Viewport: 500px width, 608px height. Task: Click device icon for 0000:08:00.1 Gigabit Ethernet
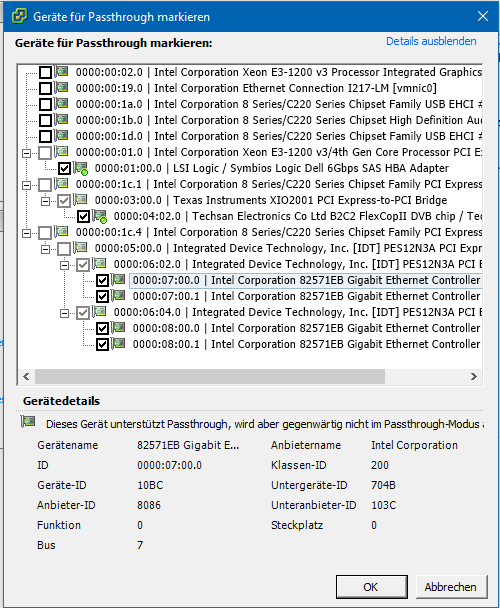click(118, 343)
